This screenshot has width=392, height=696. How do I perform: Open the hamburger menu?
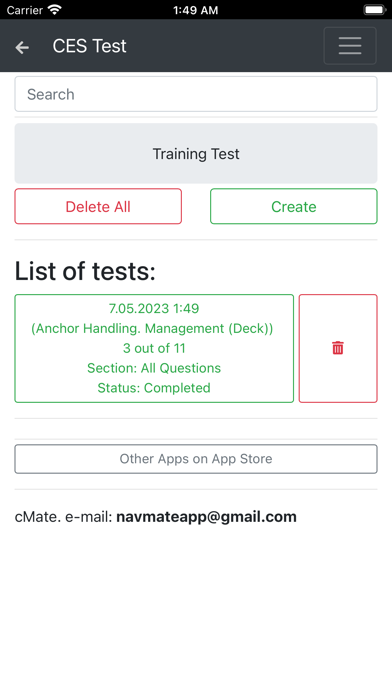(x=350, y=46)
